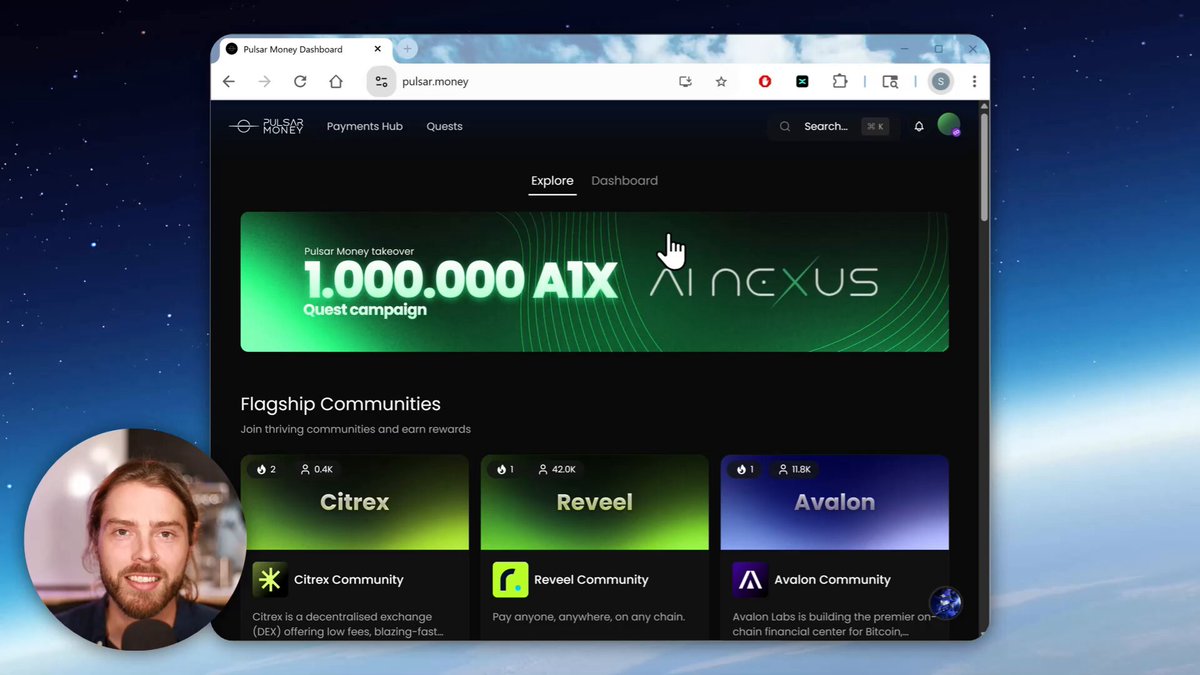The image size is (1200, 675).
Task: Click the flame badge on Reveel card
Action: click(506, 469)
